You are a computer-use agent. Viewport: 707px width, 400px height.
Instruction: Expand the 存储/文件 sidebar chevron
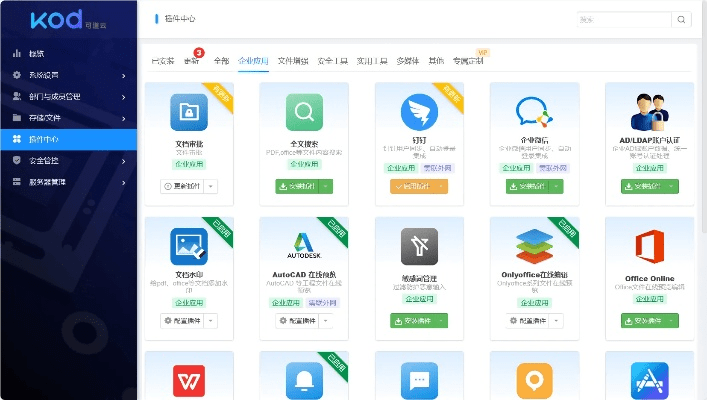coord(124,119)
